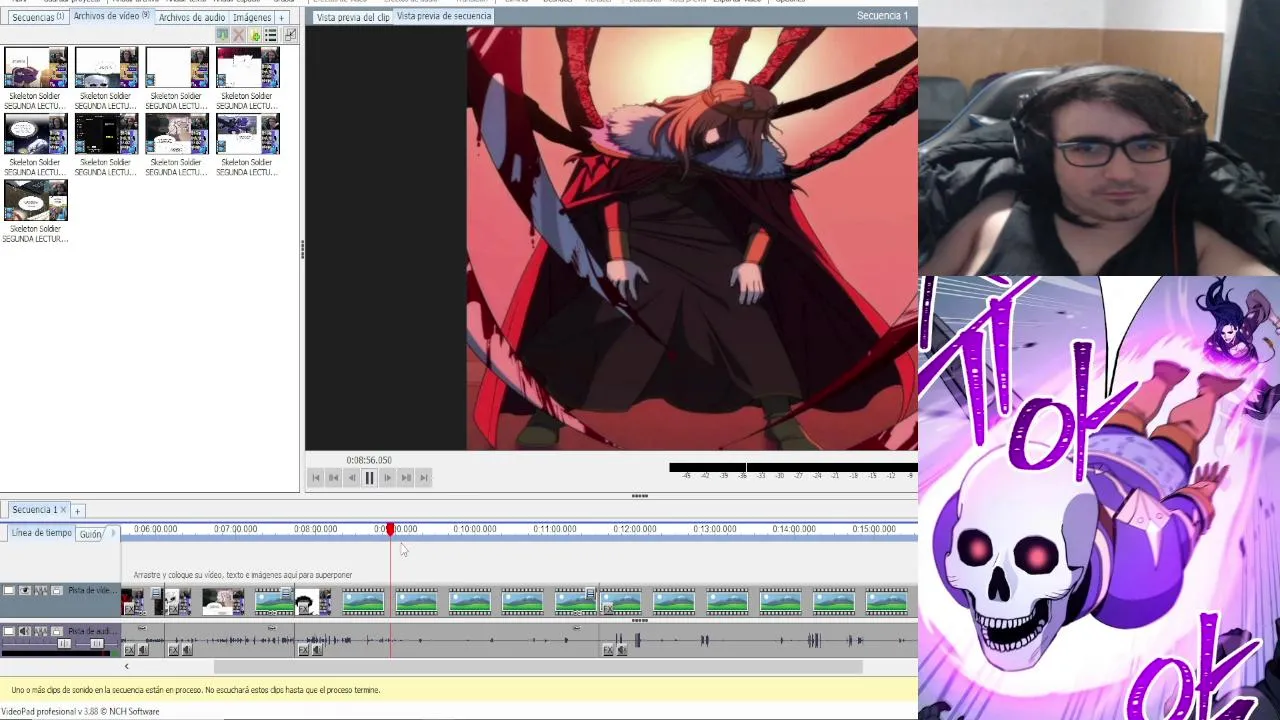This screenshot has width=1280, height=720.
Task: Switch to Vista previa del clip tab
Action: pos(352,17)
